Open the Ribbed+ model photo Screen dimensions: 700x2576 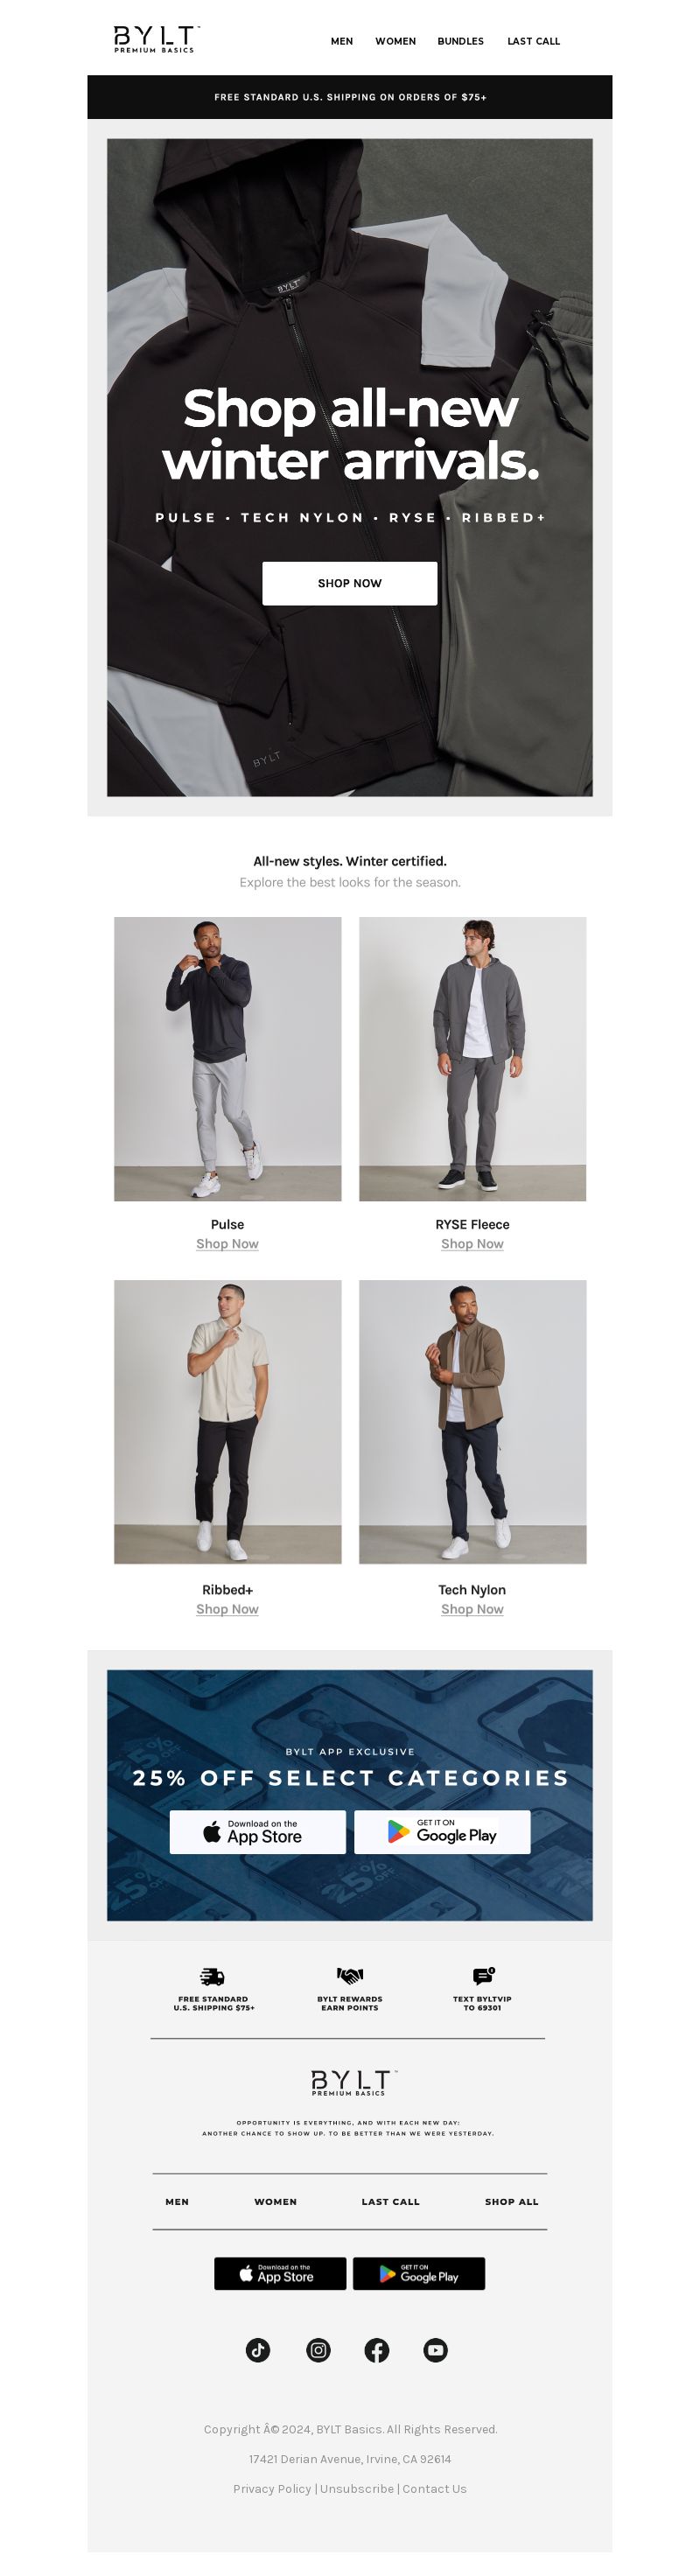(227, 1421)
